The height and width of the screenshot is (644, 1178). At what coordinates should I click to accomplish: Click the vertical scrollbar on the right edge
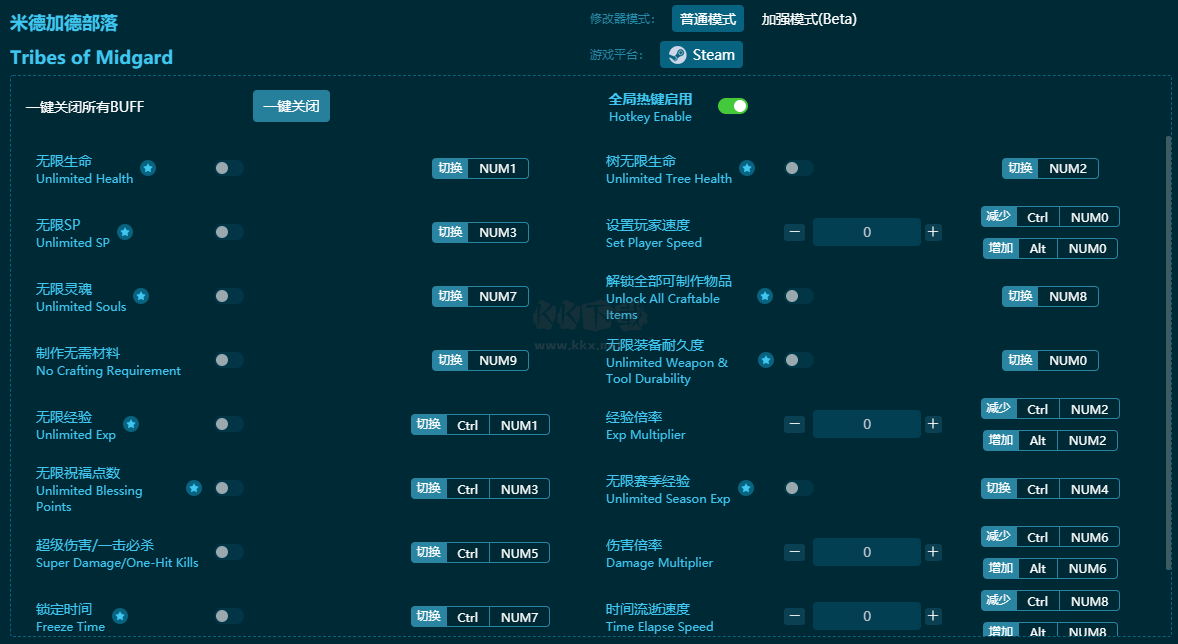(1167, 353)
